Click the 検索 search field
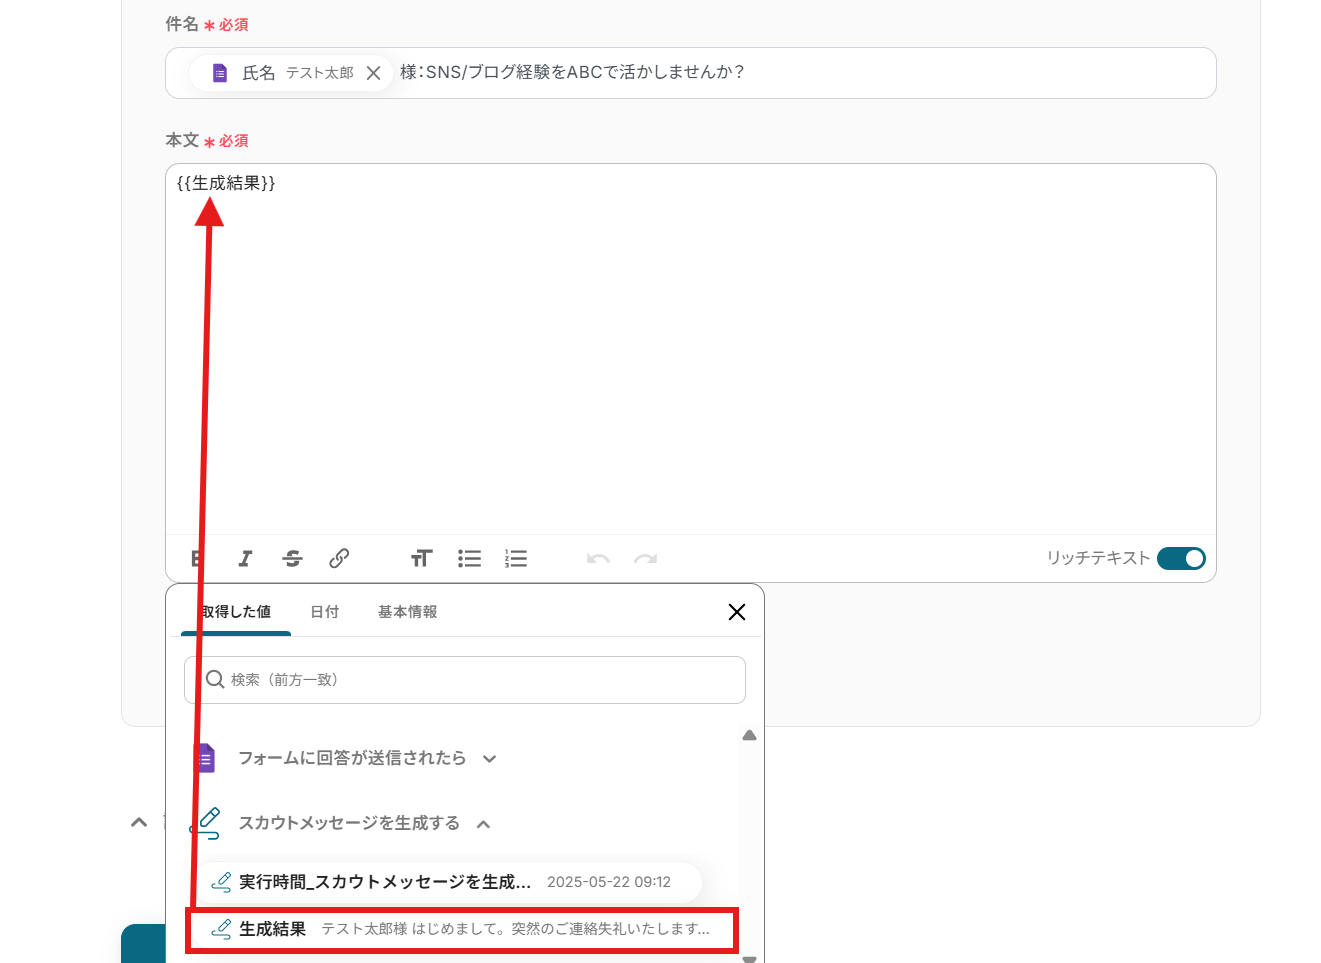This screenshot has height=963, width=1321. 465,680
